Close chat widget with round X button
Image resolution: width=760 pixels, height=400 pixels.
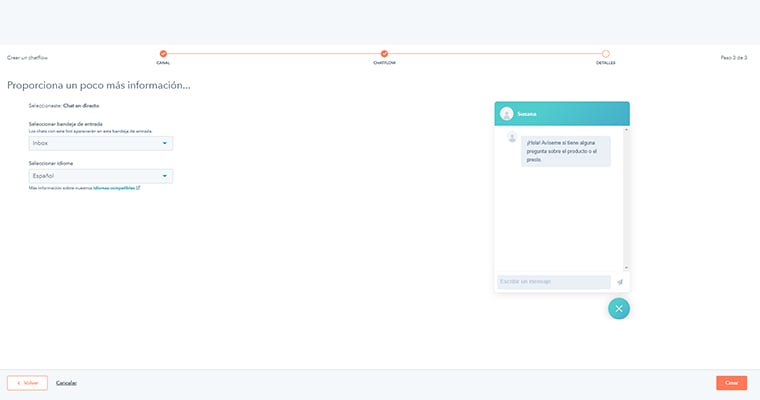(619, 308)
